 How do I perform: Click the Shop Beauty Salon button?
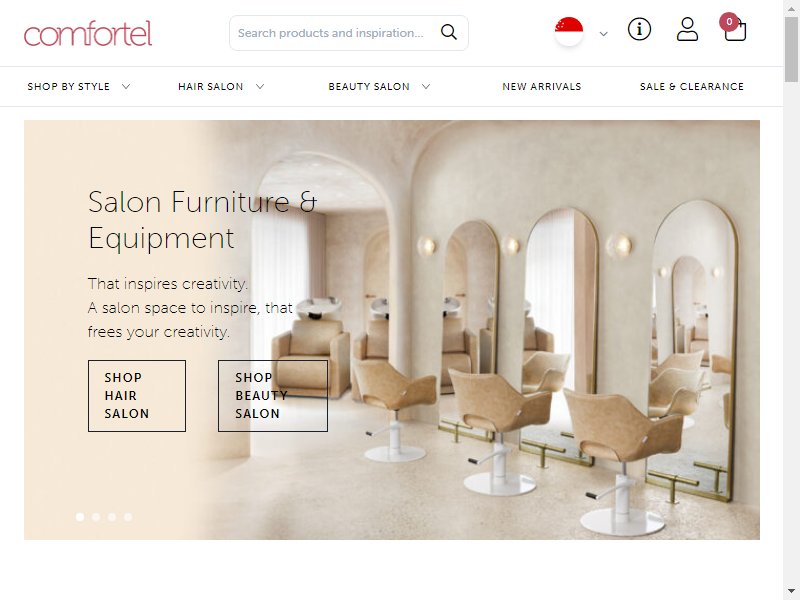[x=273, y=396]
